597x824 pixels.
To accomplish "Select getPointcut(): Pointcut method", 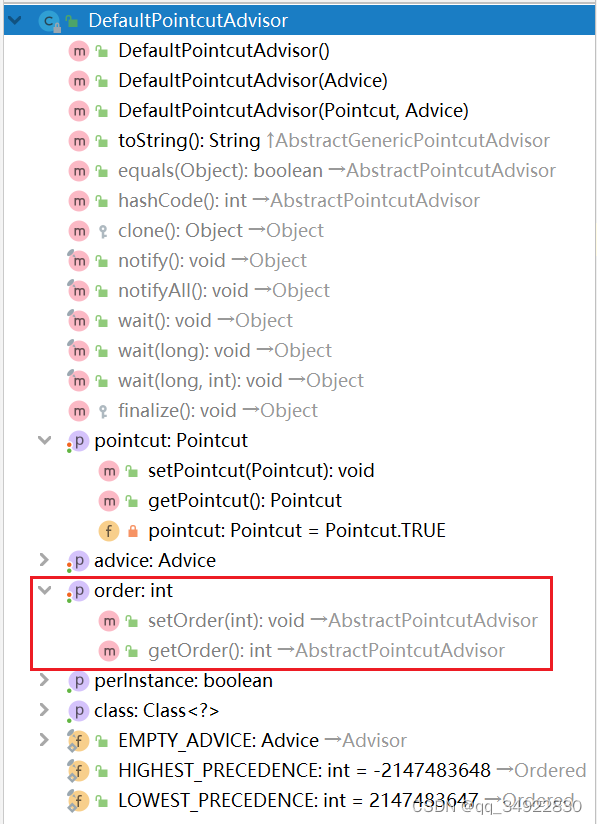I will [220, 501].
